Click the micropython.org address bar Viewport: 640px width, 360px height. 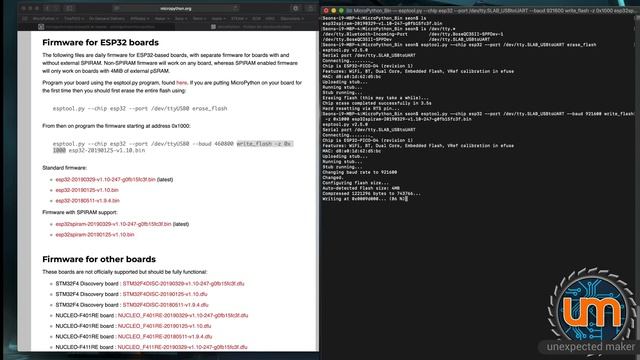pyautogui.click(x=176, y=8)
